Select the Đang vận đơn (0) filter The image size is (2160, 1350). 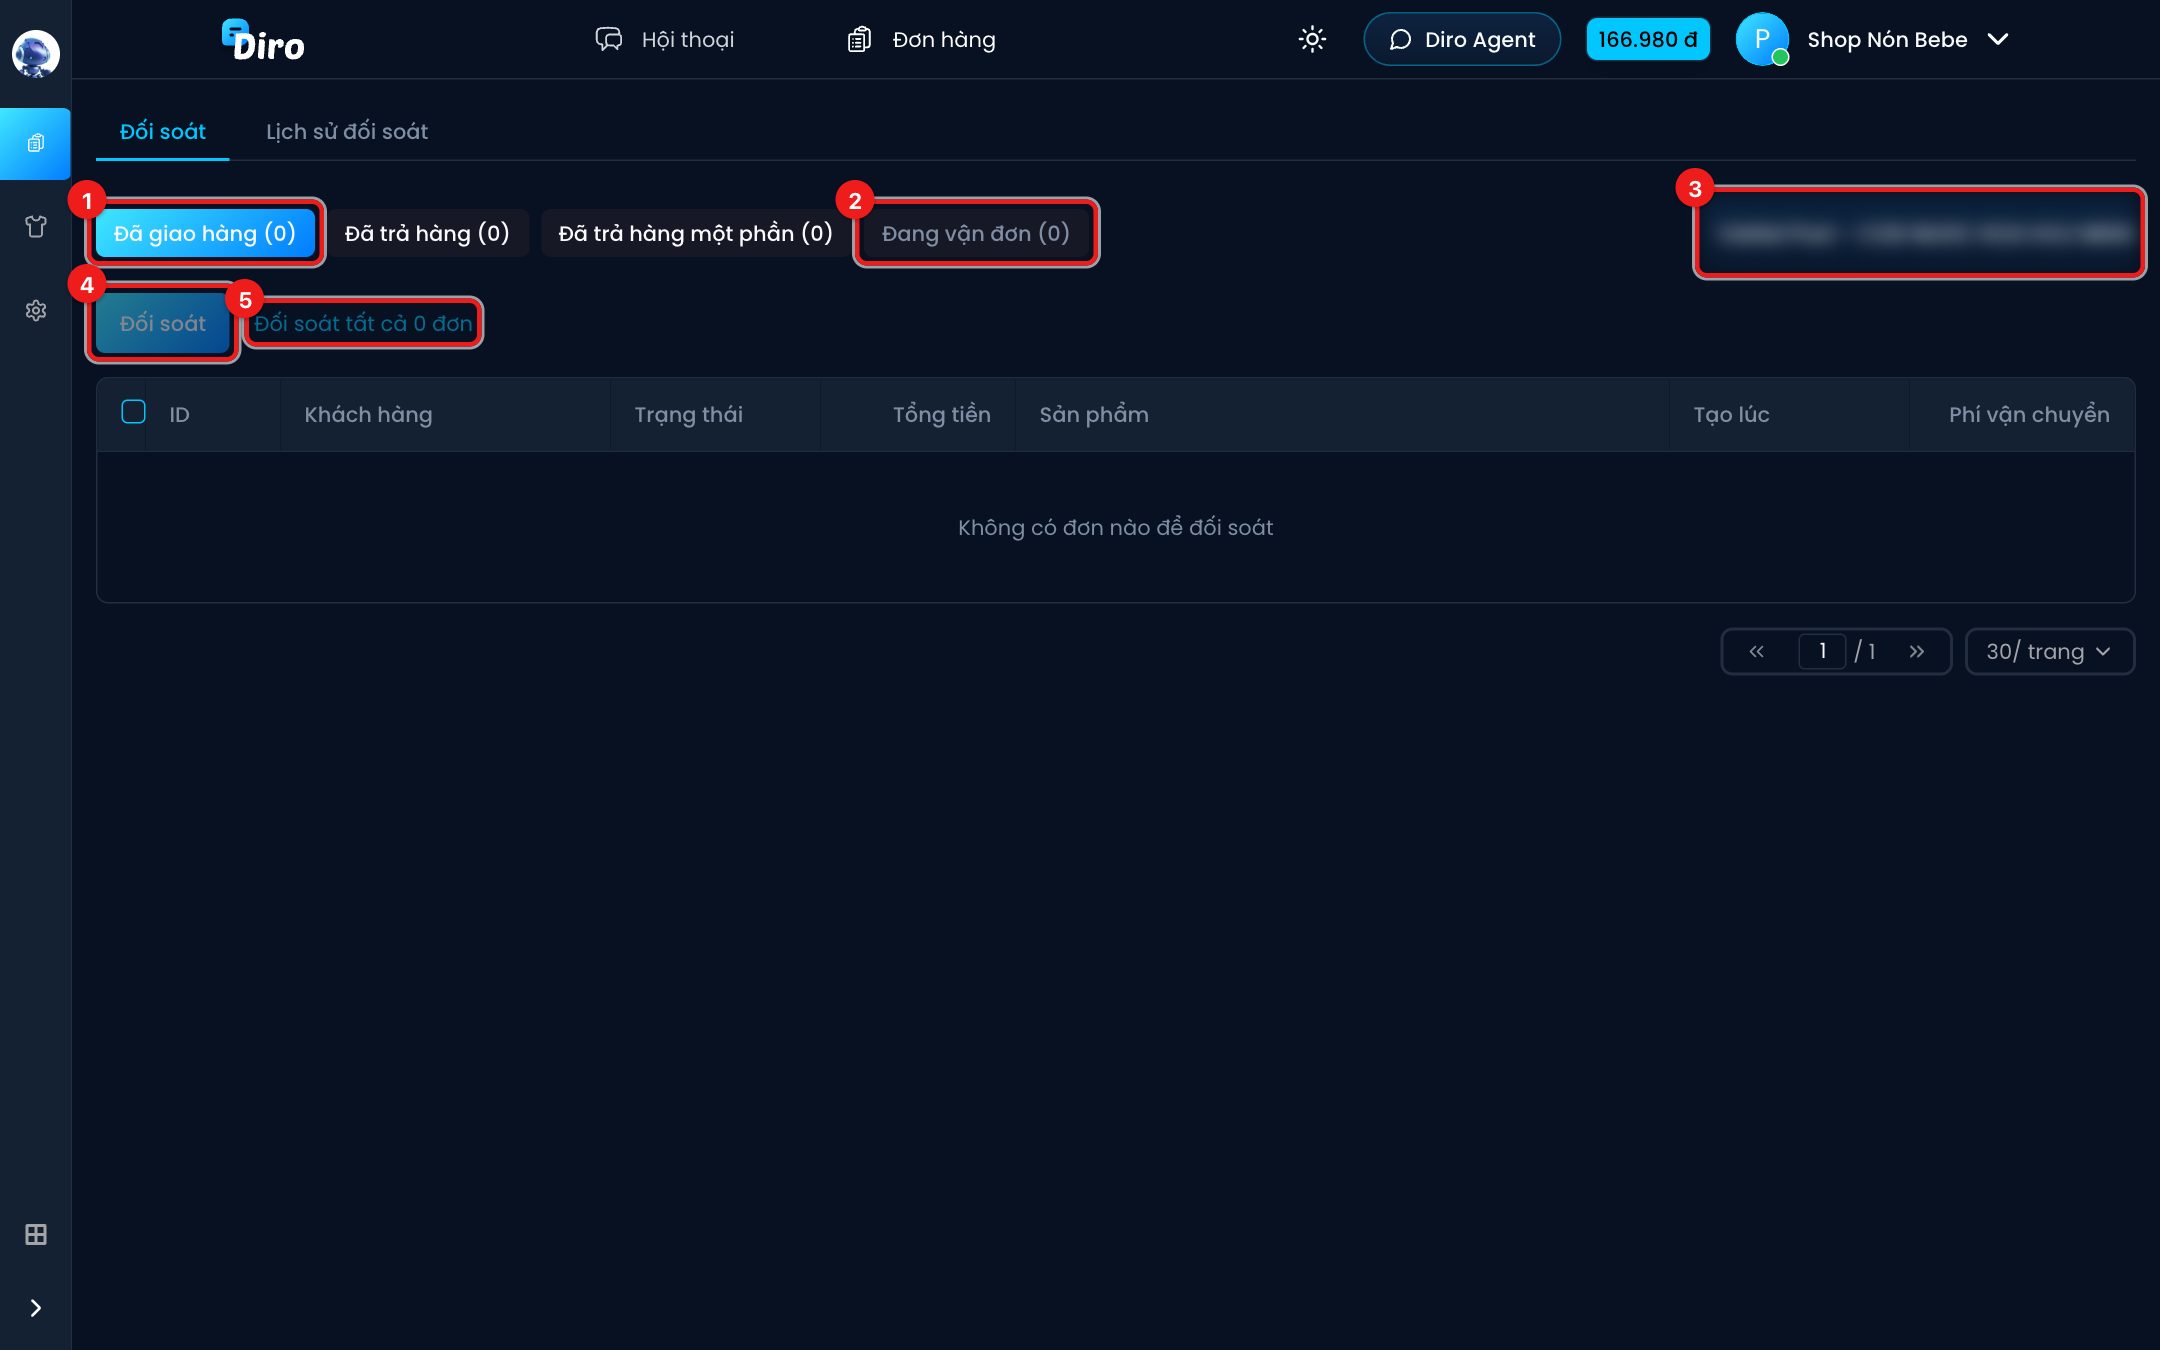(x=976, y=233)
